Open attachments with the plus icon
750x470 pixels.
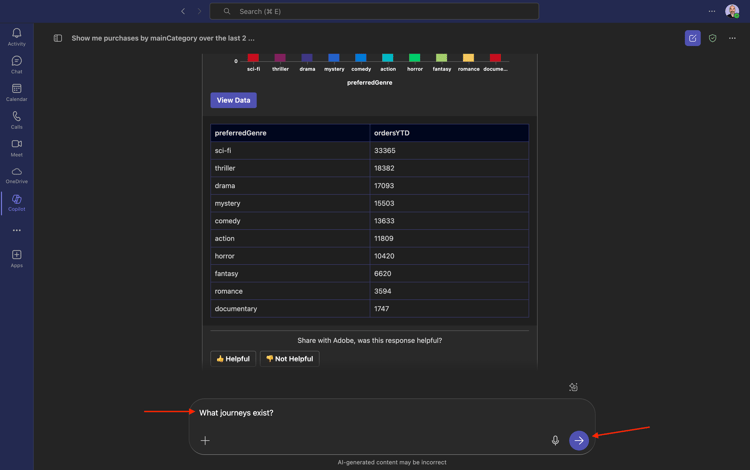(205, 440)
